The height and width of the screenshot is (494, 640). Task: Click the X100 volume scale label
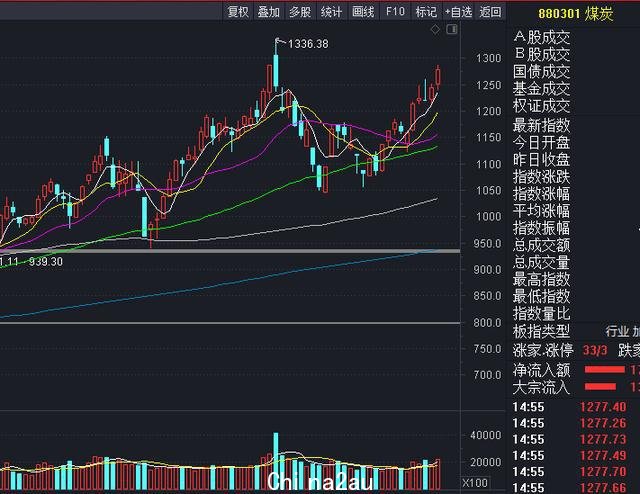[475, 483]
